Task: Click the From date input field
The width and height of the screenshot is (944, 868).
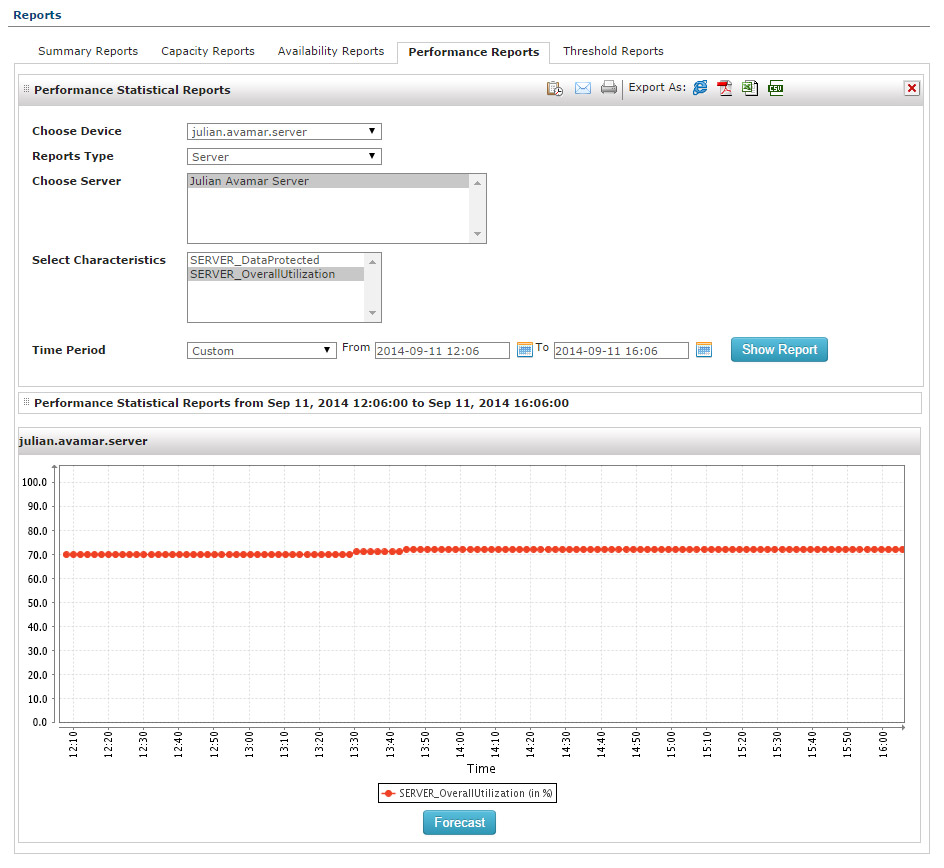Action: [442, 351]
